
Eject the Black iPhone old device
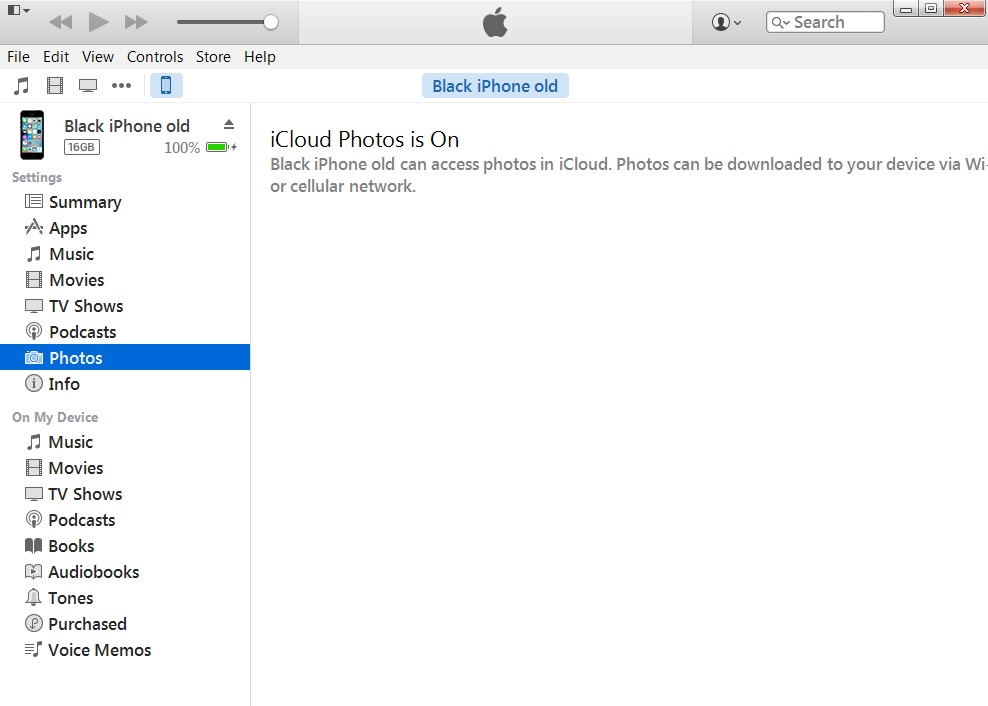[x=229, y=125]
